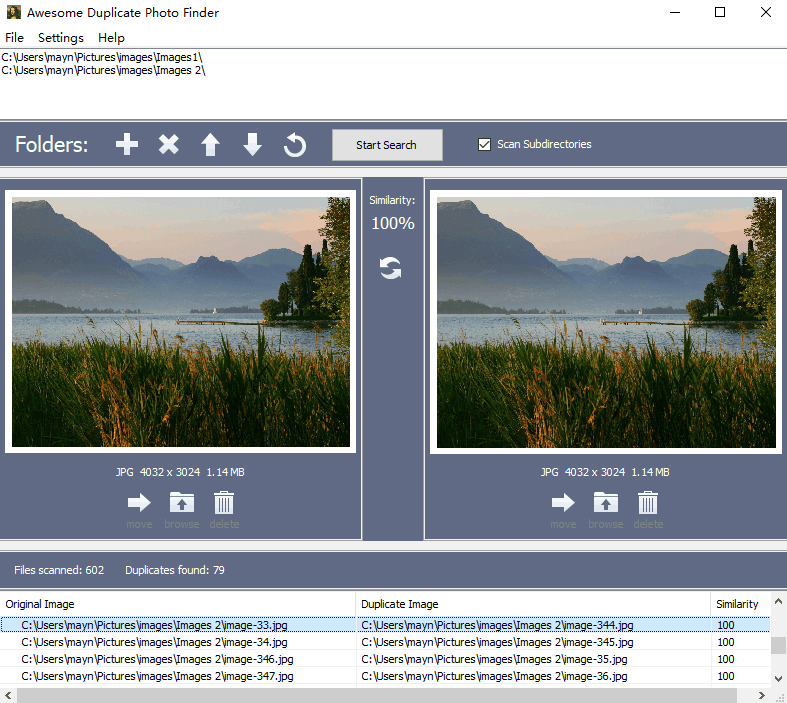
Task: Move folder up with up arrow icon
Action: 210,145
